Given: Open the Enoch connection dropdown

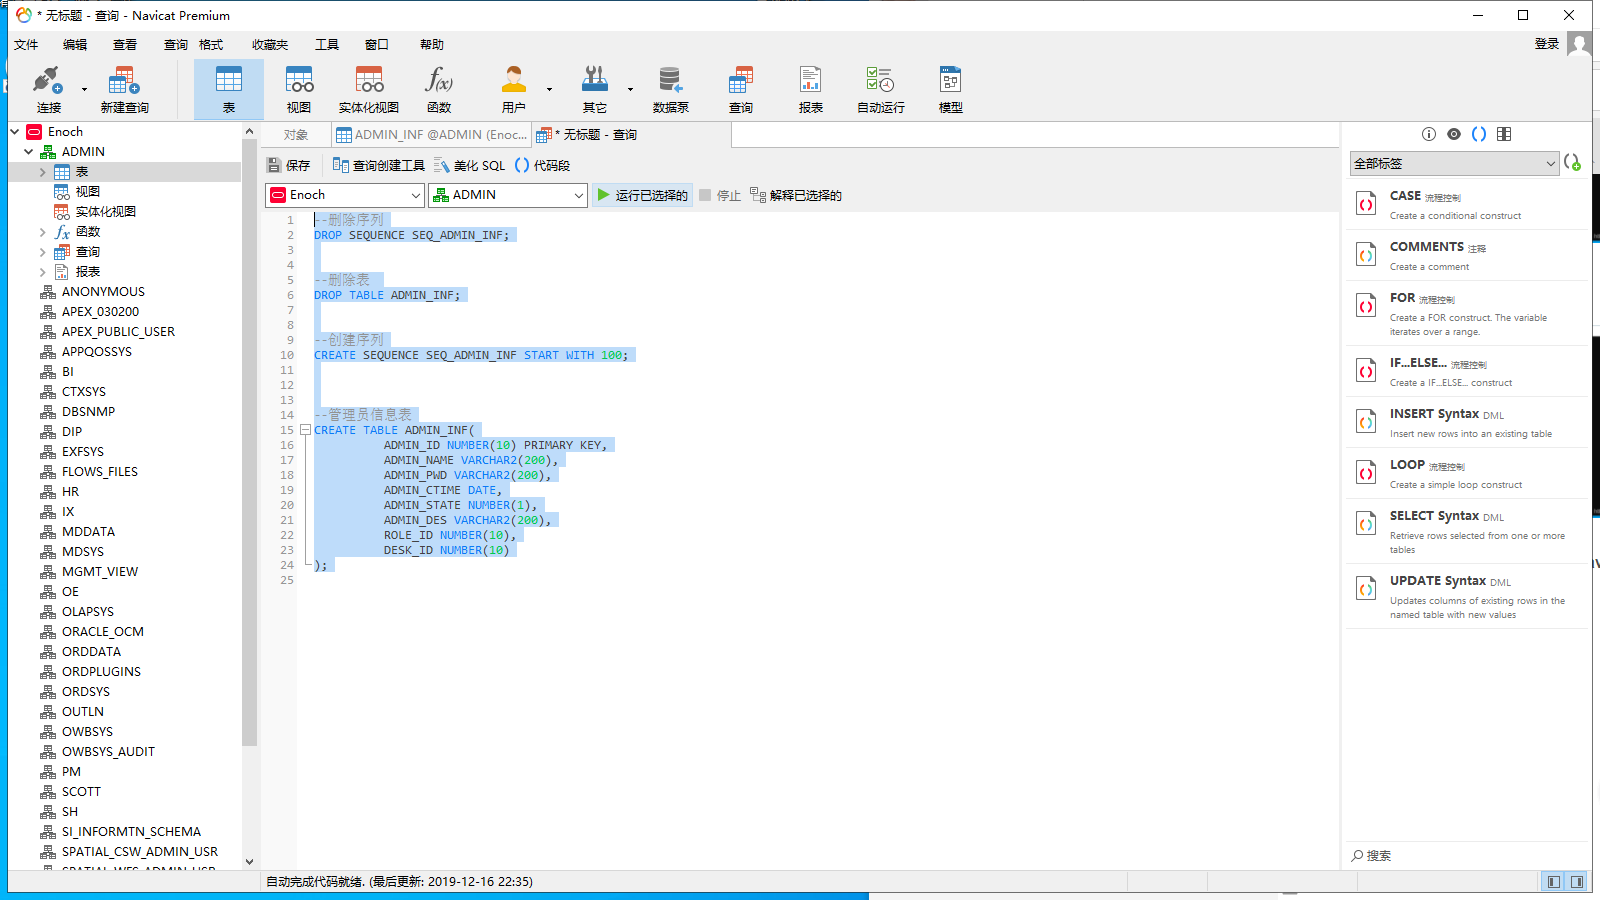Looking at the screenshot, I should point(345,195).
